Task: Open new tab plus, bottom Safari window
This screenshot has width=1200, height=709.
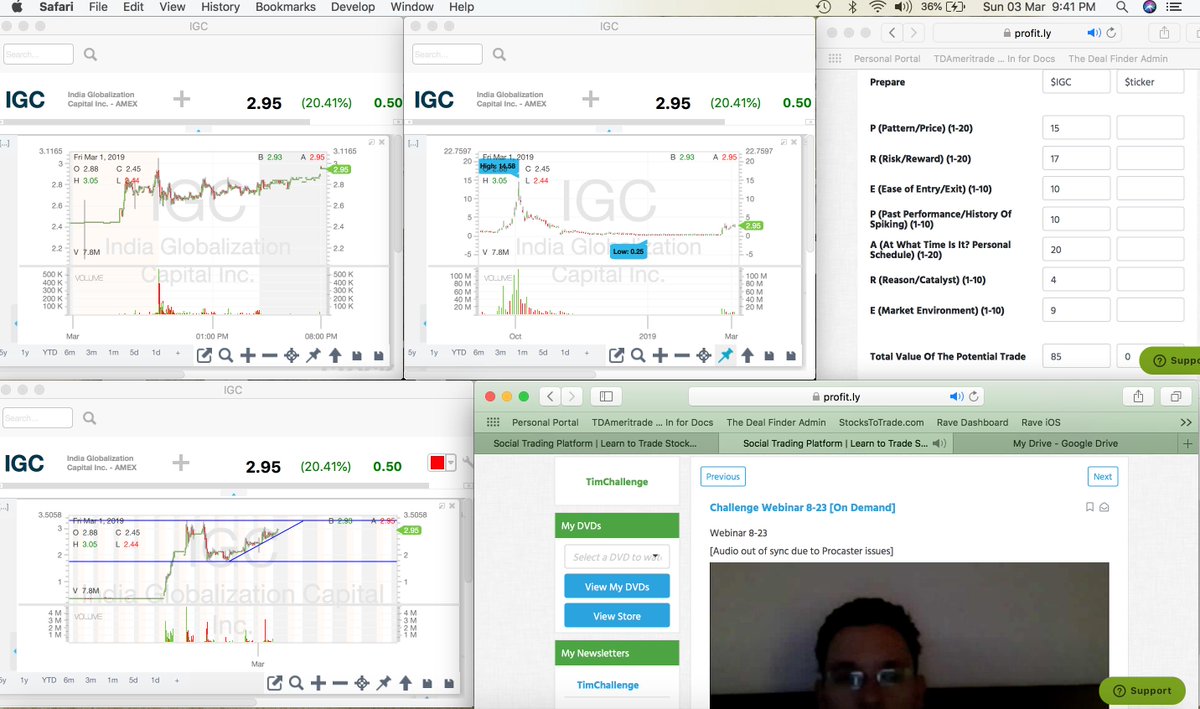Action: click(x=1188, y=443)
